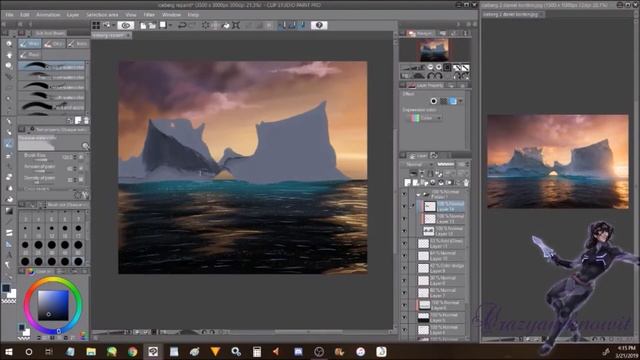
Task: Click the four-squares grid icon in the command bar
Action: coord(96,25)
